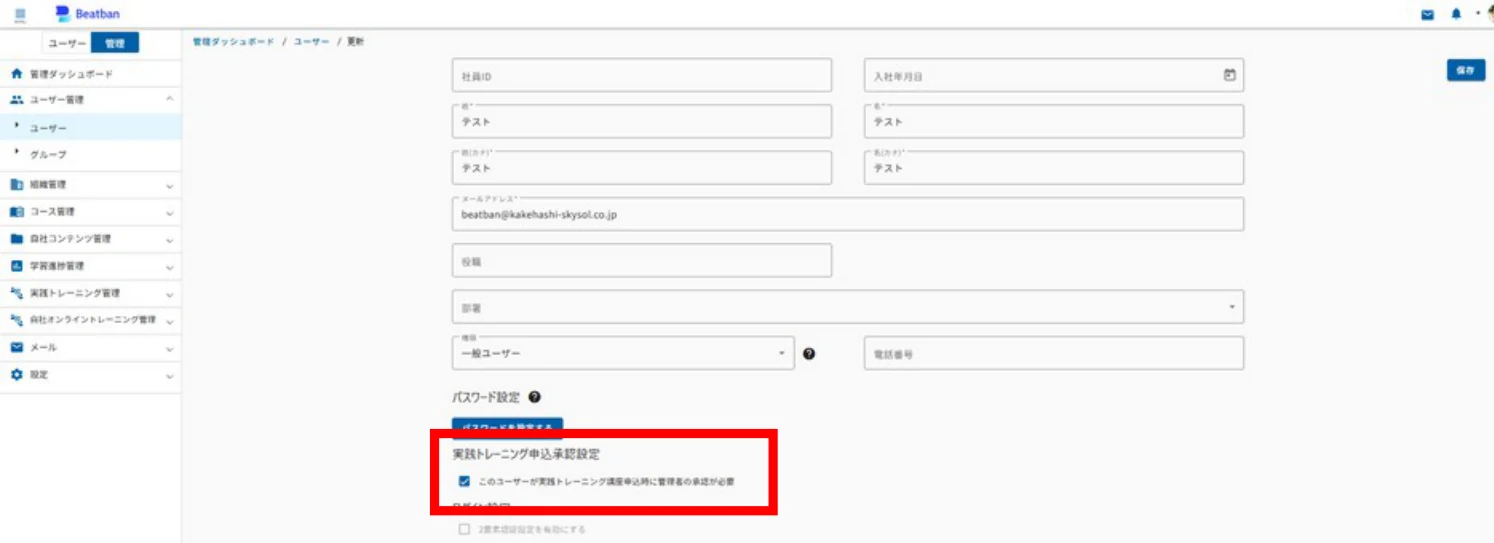
Task: Expand the 組織管理 section
Action: pos(169,186)
